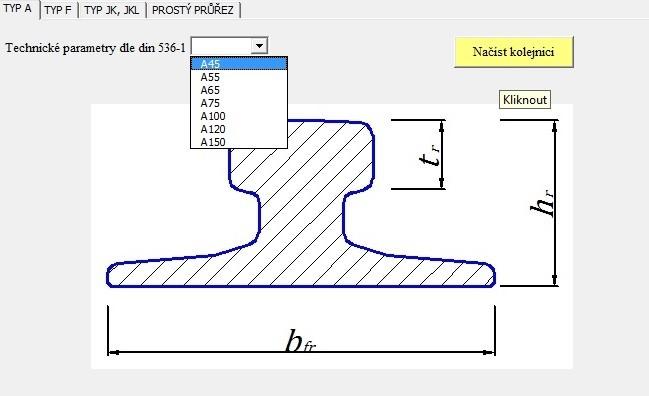649x396 pixels.
Task: Click the Technické parametry dle din 536-1 label
Action: pyautogui.click(x=96, y=48)
